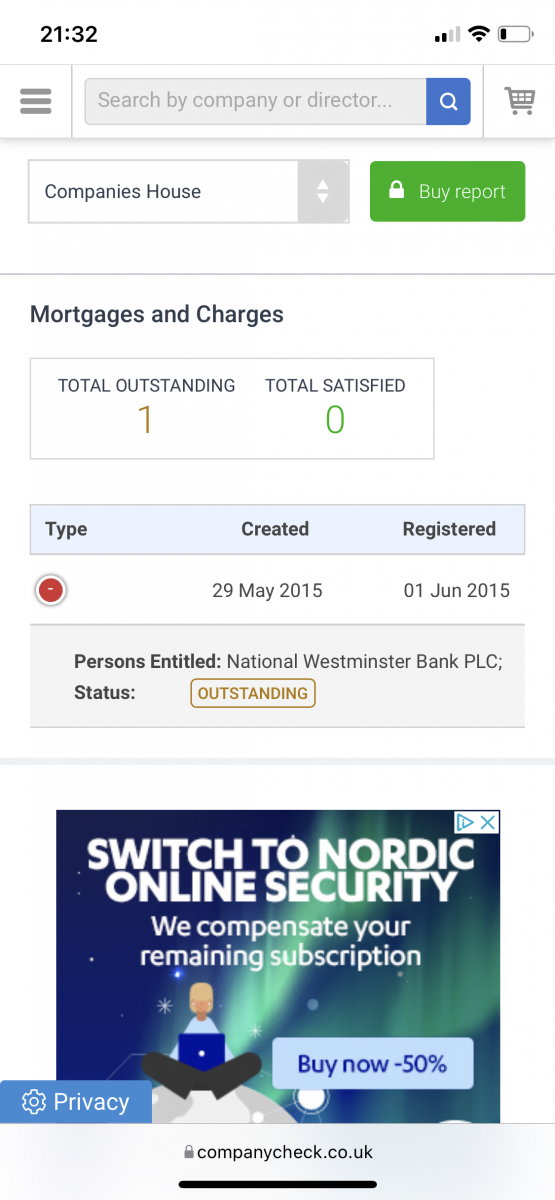Open the AdChoices info icon
This screenshot has height=1200, width=555.
pyautogui.click(x=465, y=822)
